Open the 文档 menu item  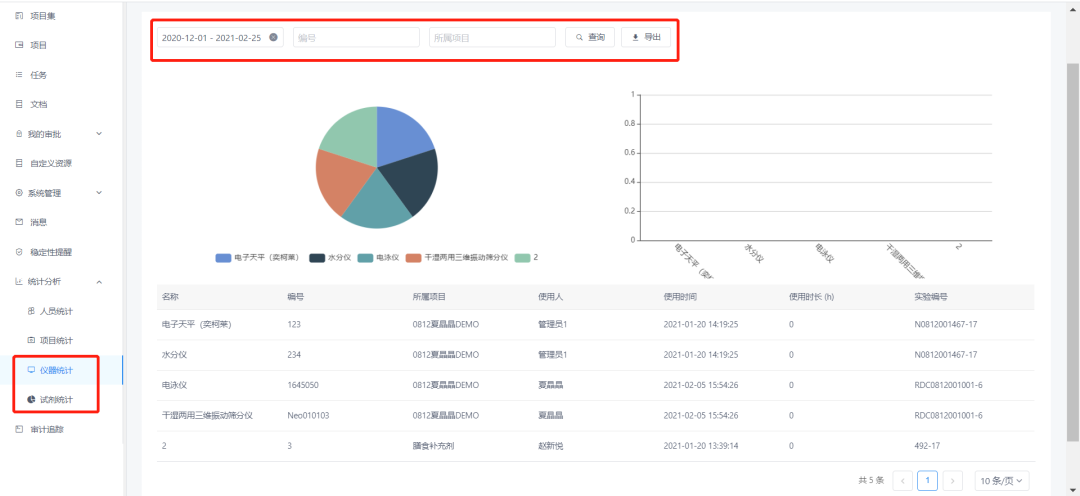(x=39, y=104)
